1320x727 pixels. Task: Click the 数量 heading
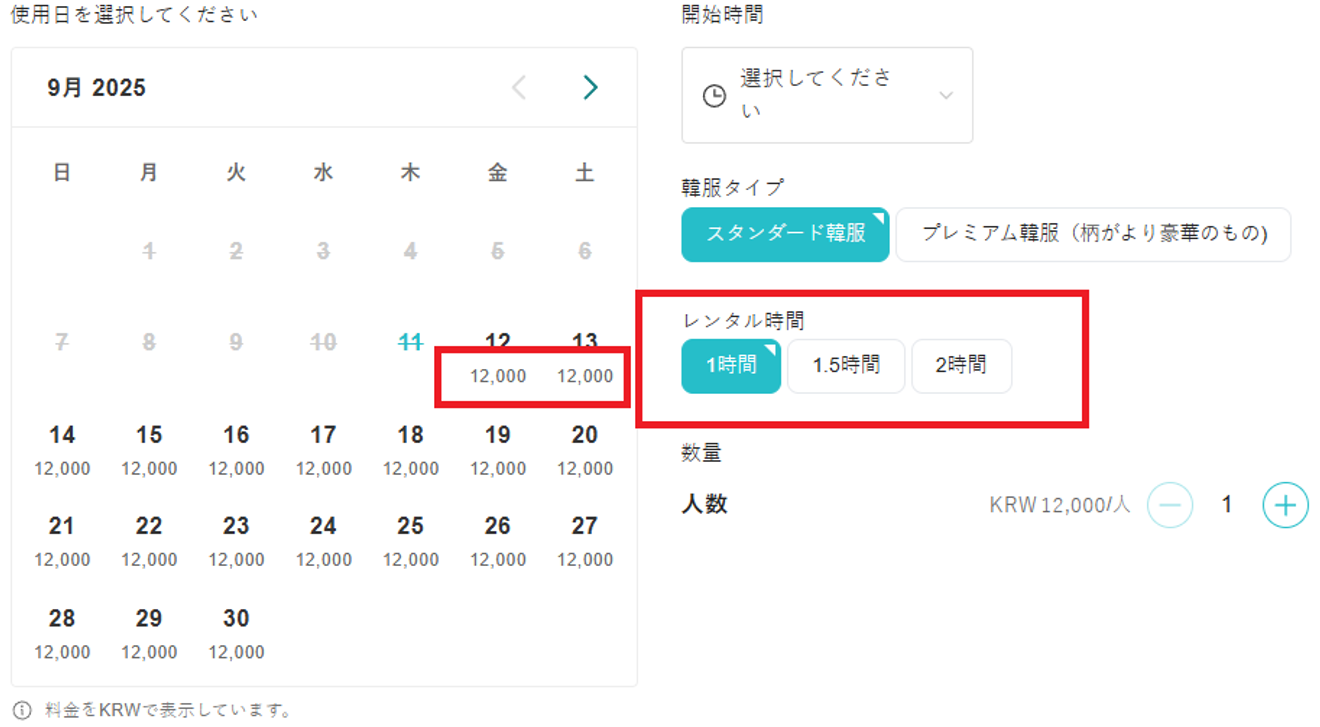click(x=702, y=453)
